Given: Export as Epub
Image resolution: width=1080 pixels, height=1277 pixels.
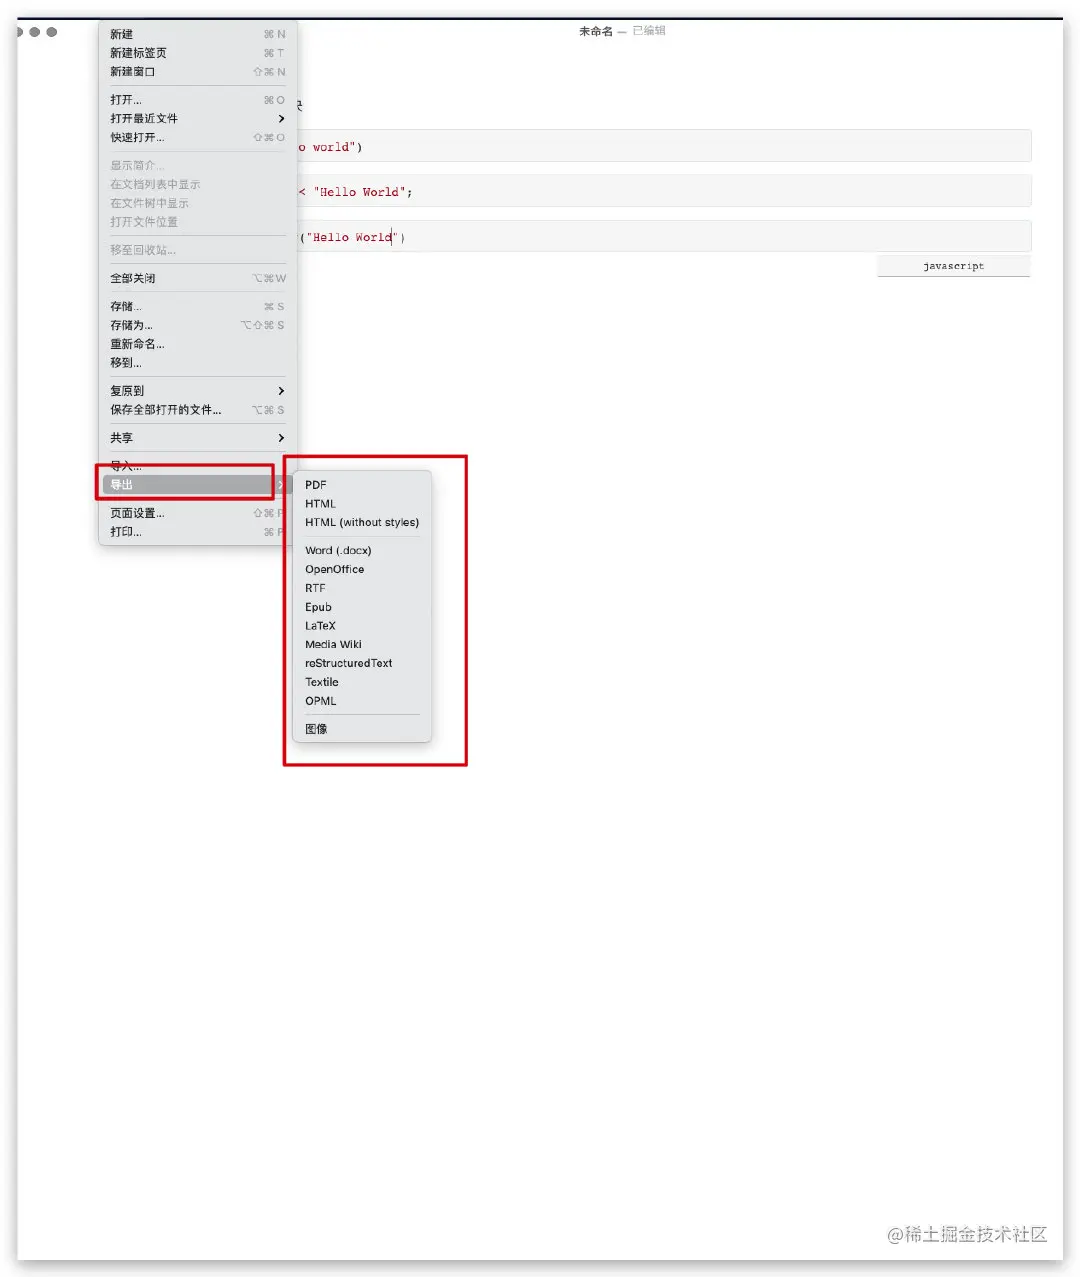Looking at the screenshot, I should [362, 607].
